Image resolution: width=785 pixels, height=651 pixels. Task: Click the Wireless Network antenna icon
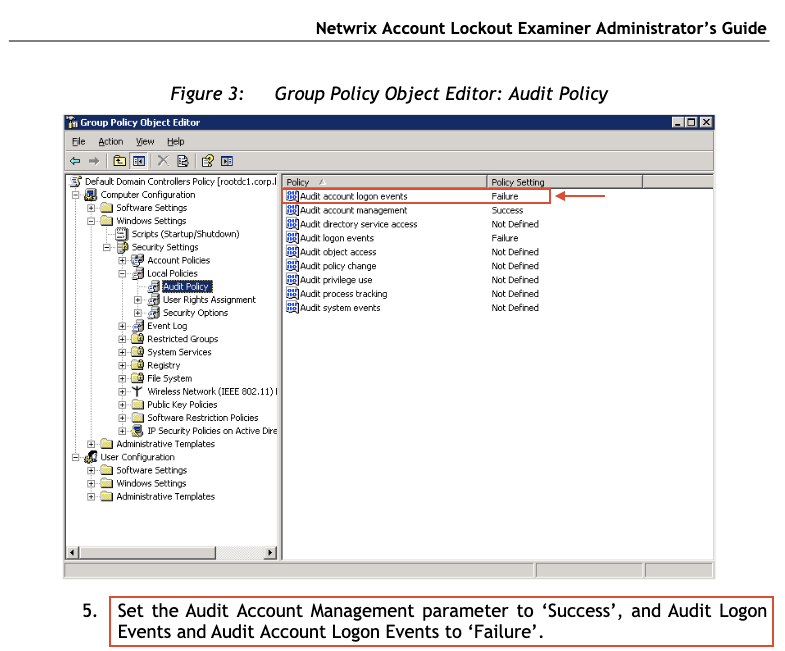coord(137,392)
